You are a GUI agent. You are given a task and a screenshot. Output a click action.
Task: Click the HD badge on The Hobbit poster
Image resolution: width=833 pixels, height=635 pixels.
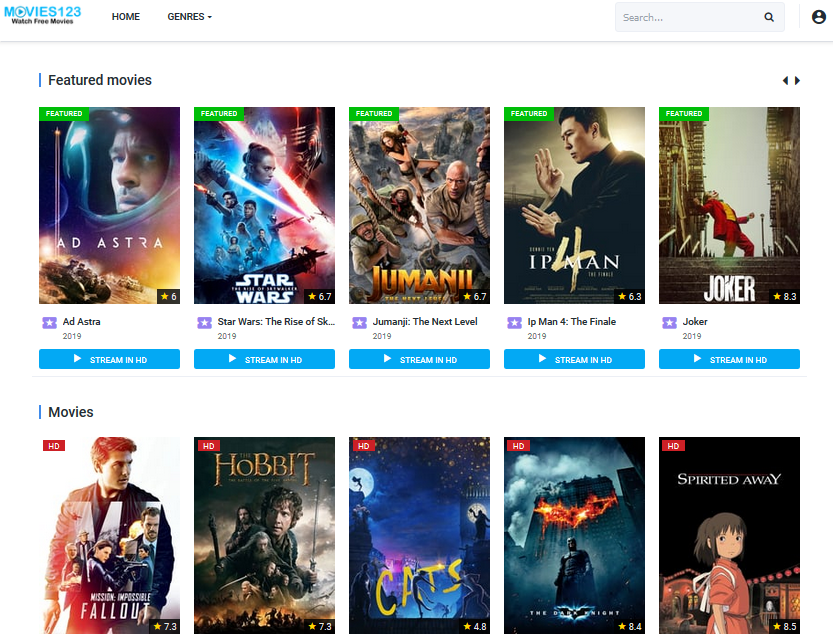point(209,446)
